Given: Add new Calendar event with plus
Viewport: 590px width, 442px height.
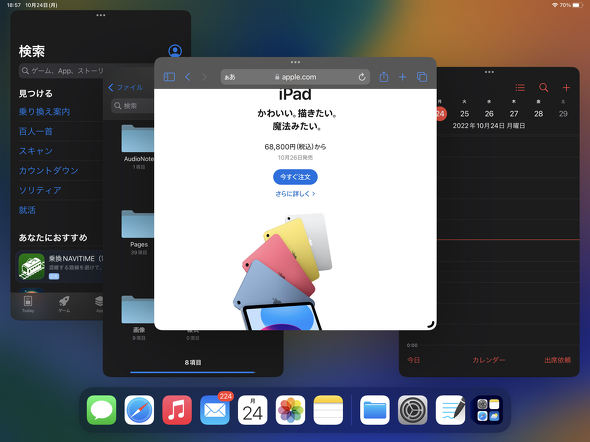Looking at the screenshot, I should click(x=566, y=88).
